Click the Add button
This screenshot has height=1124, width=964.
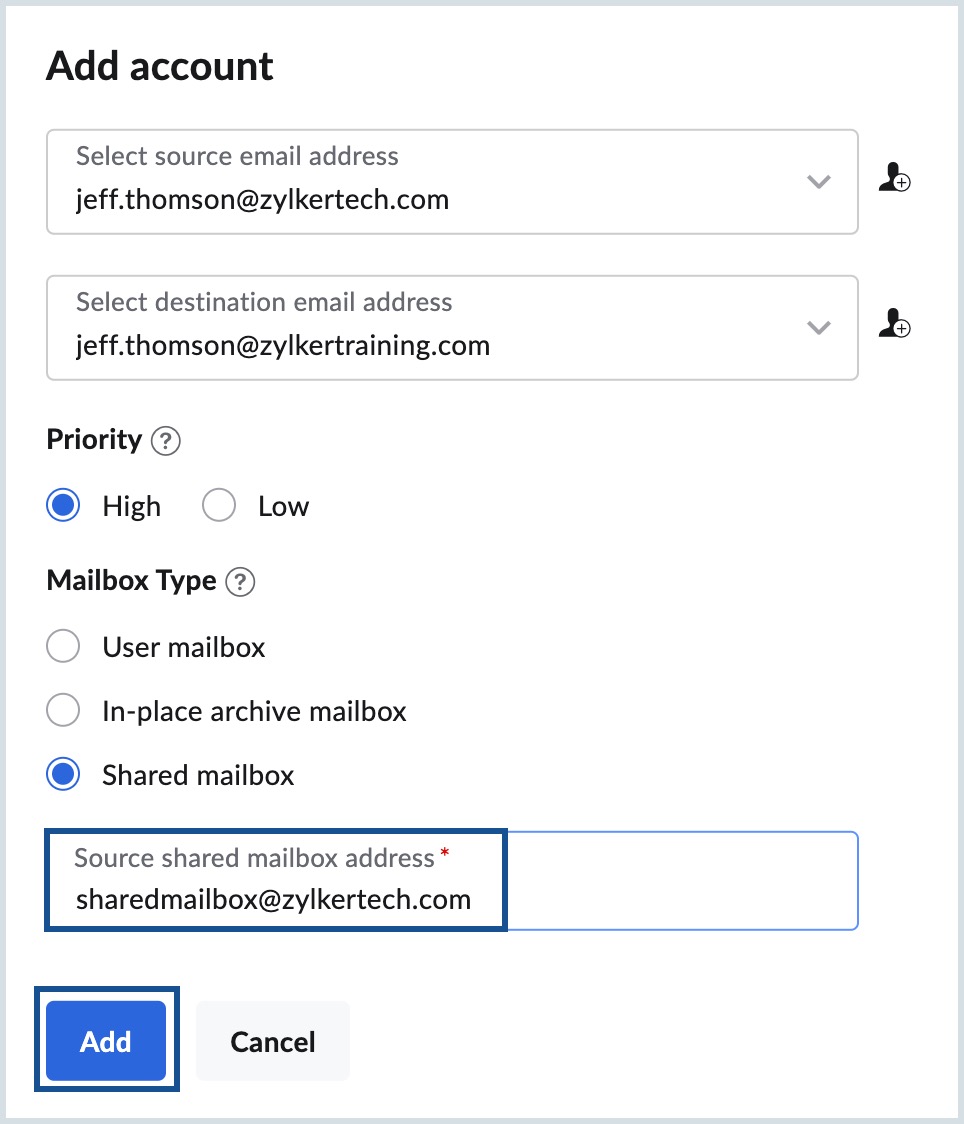coord(105,1040)
